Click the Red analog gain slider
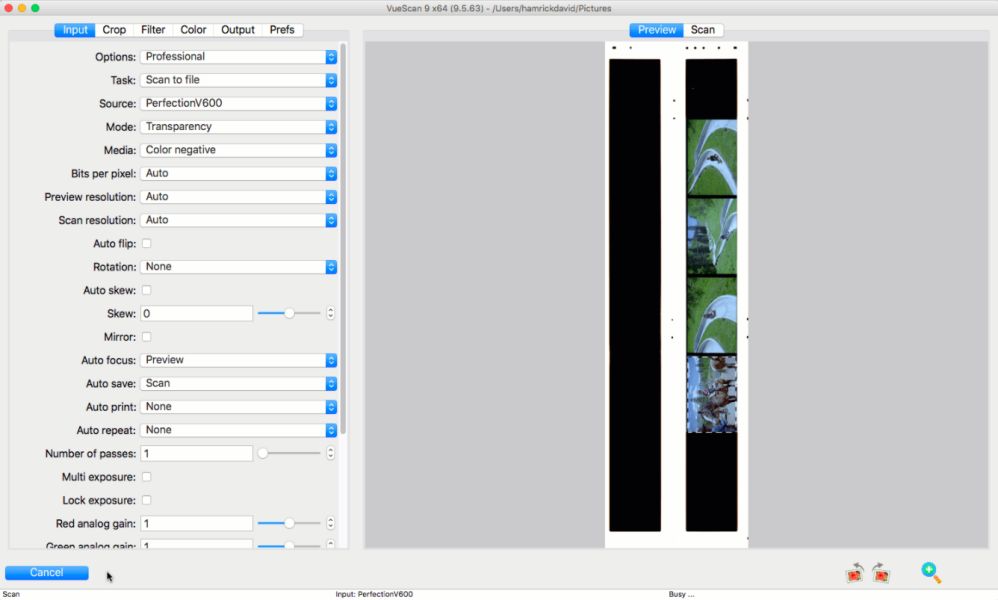This screenshot has width=998, height=600. (x=289, y=523)
